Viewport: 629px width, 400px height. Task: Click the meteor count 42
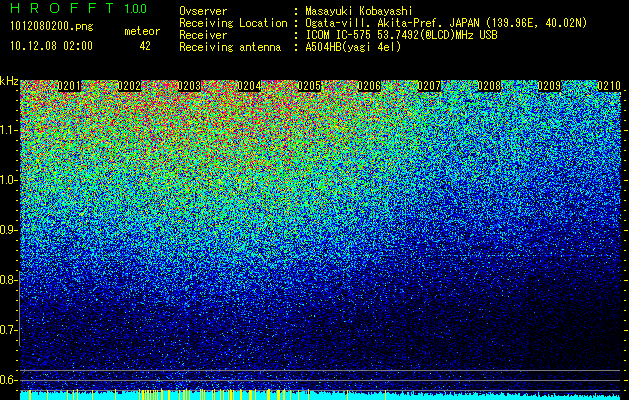point(145,46)
